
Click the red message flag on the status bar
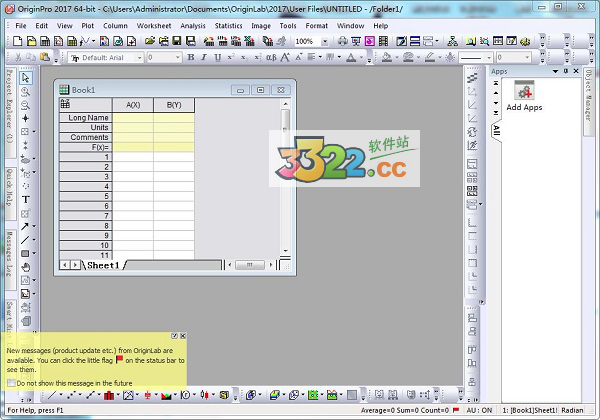point(455,410)
